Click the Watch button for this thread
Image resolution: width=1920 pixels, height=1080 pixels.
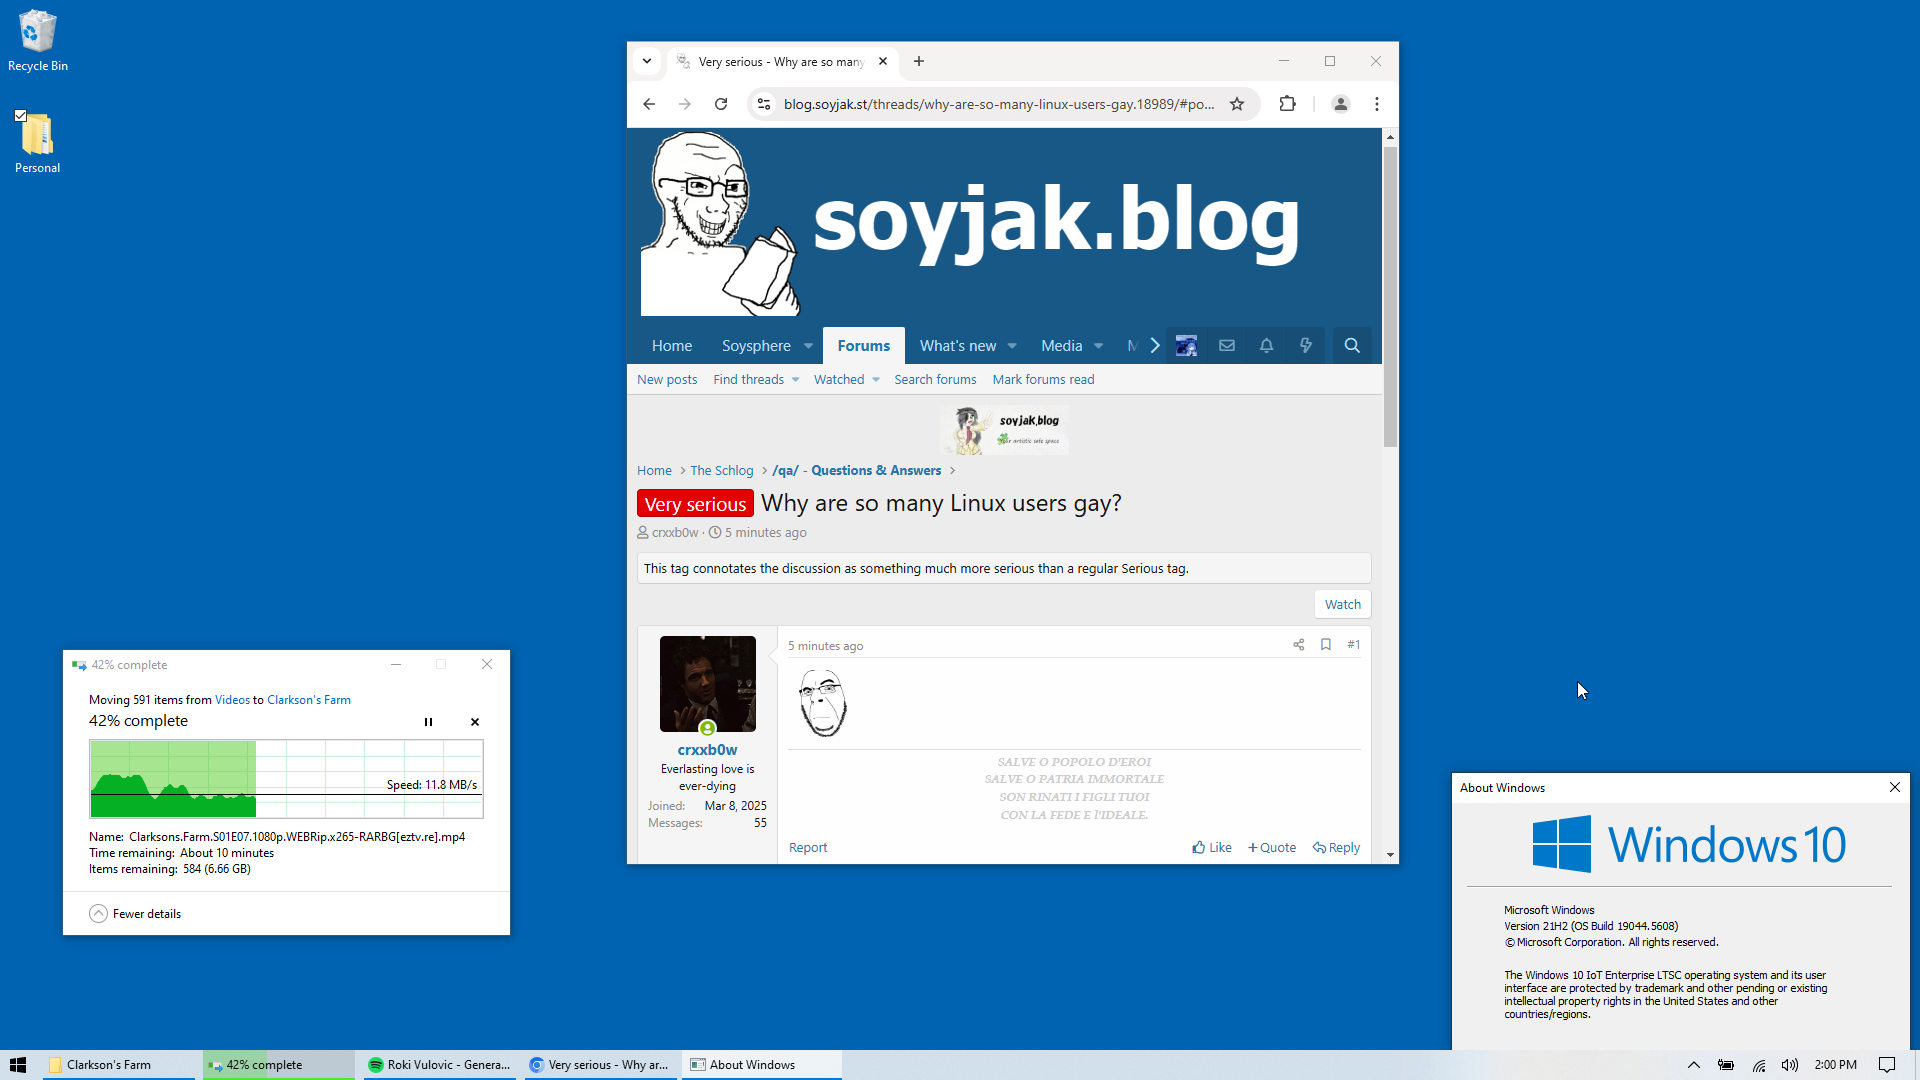pyautogui.click(x=1343, y=604)
